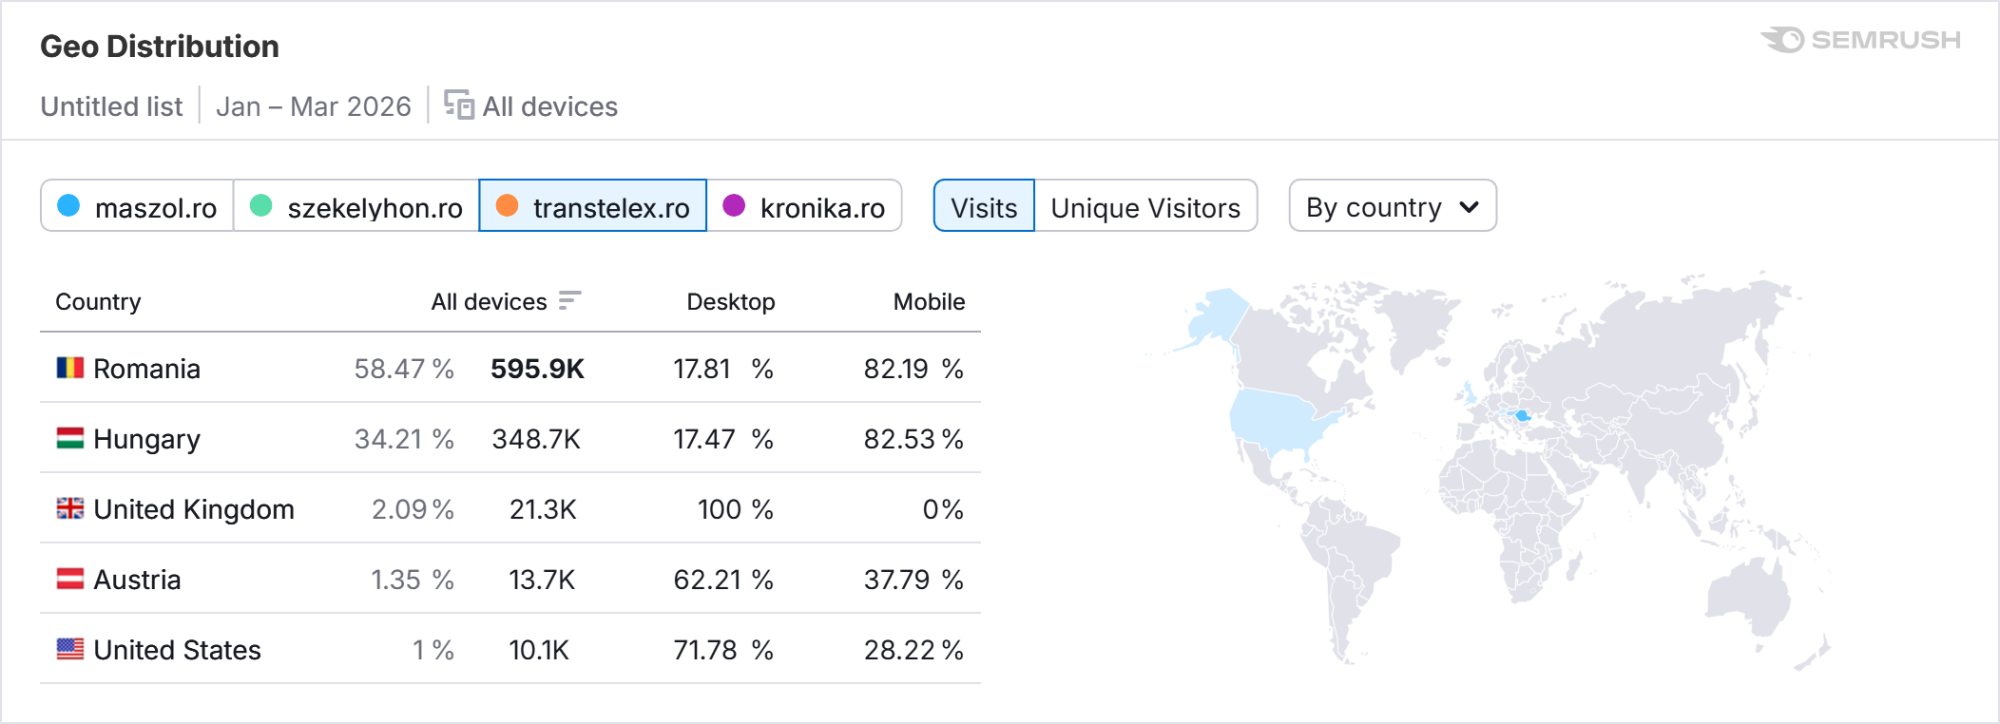The width and height of the screenshot is (2000, 724).
Task: Click the sort icon beside All devices column
Action: [569, 301]
